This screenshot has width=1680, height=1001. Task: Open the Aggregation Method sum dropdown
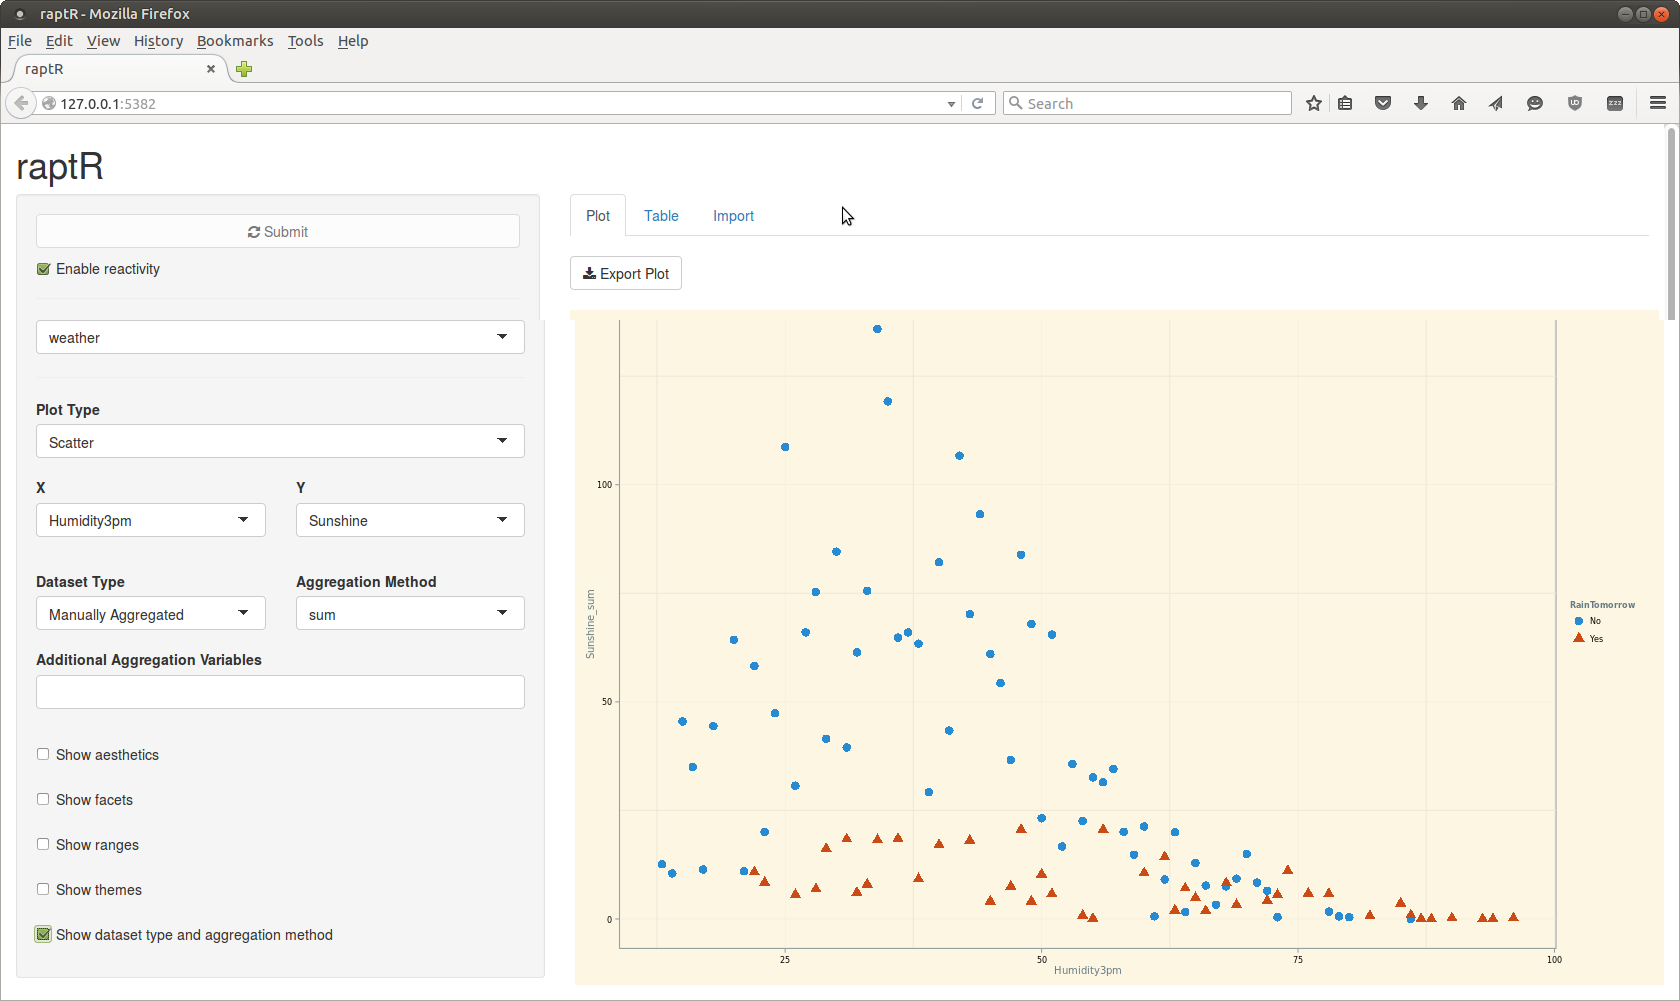point(410,614)
